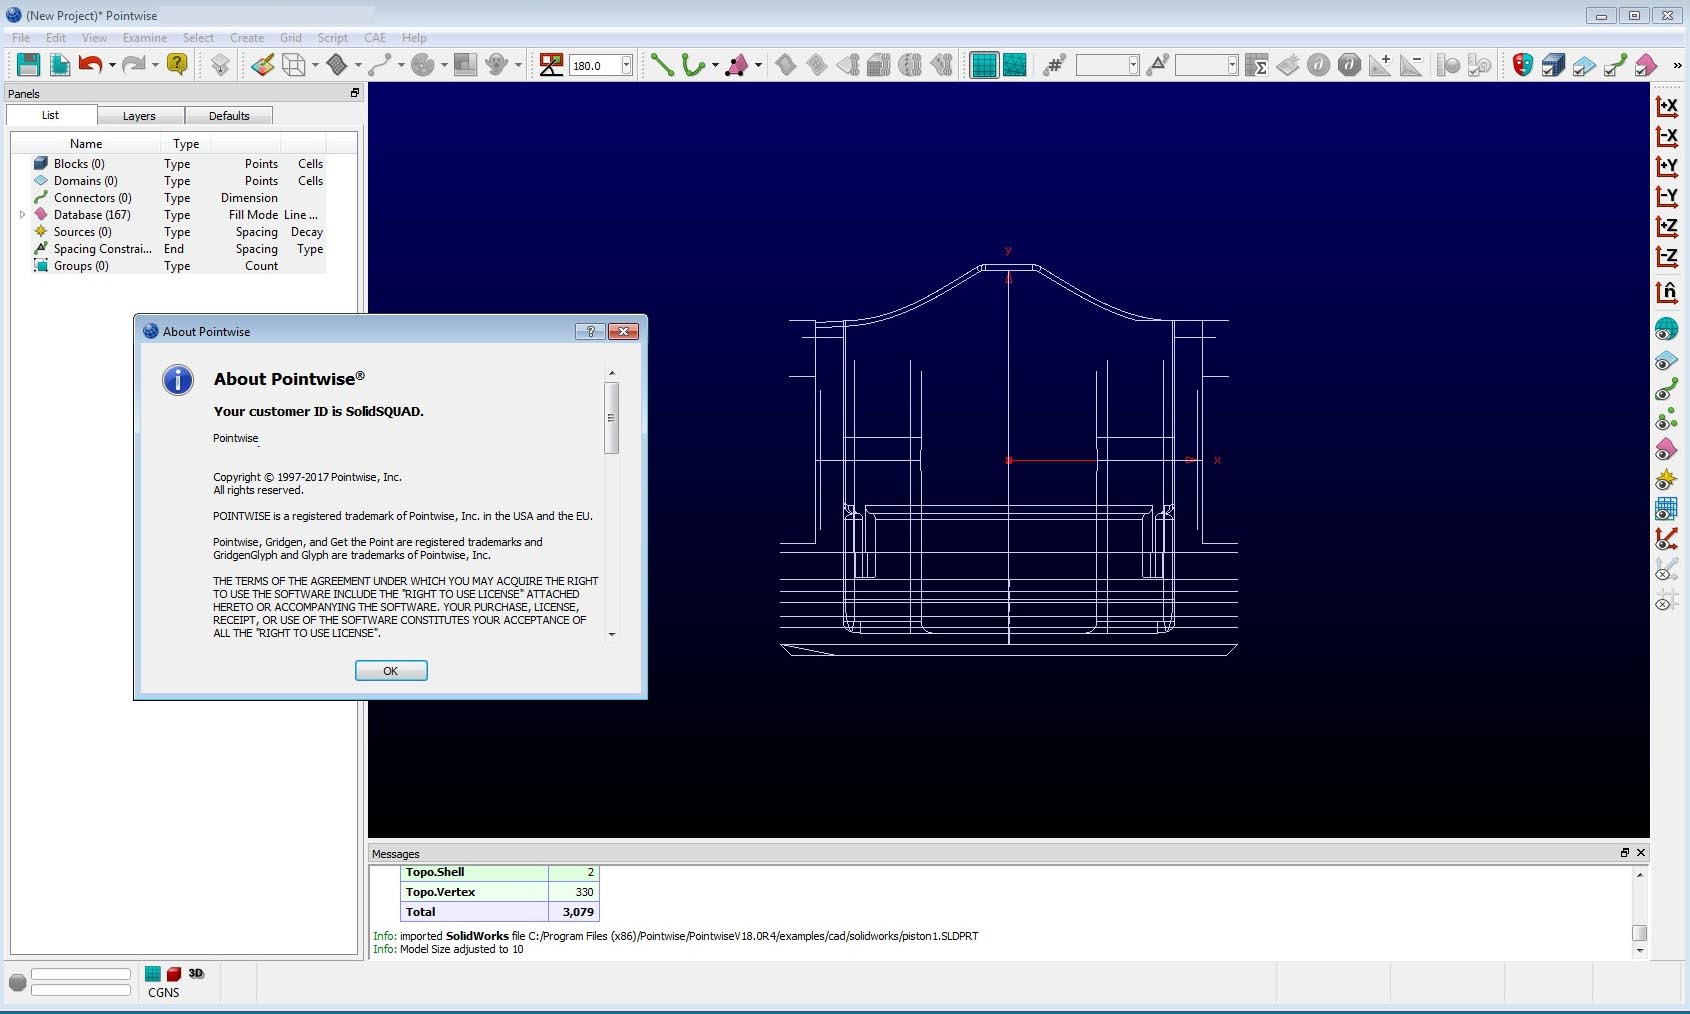1690x1014 pixels.
Task: Select the green two-point line connector tool
Action: click(662, 65)
